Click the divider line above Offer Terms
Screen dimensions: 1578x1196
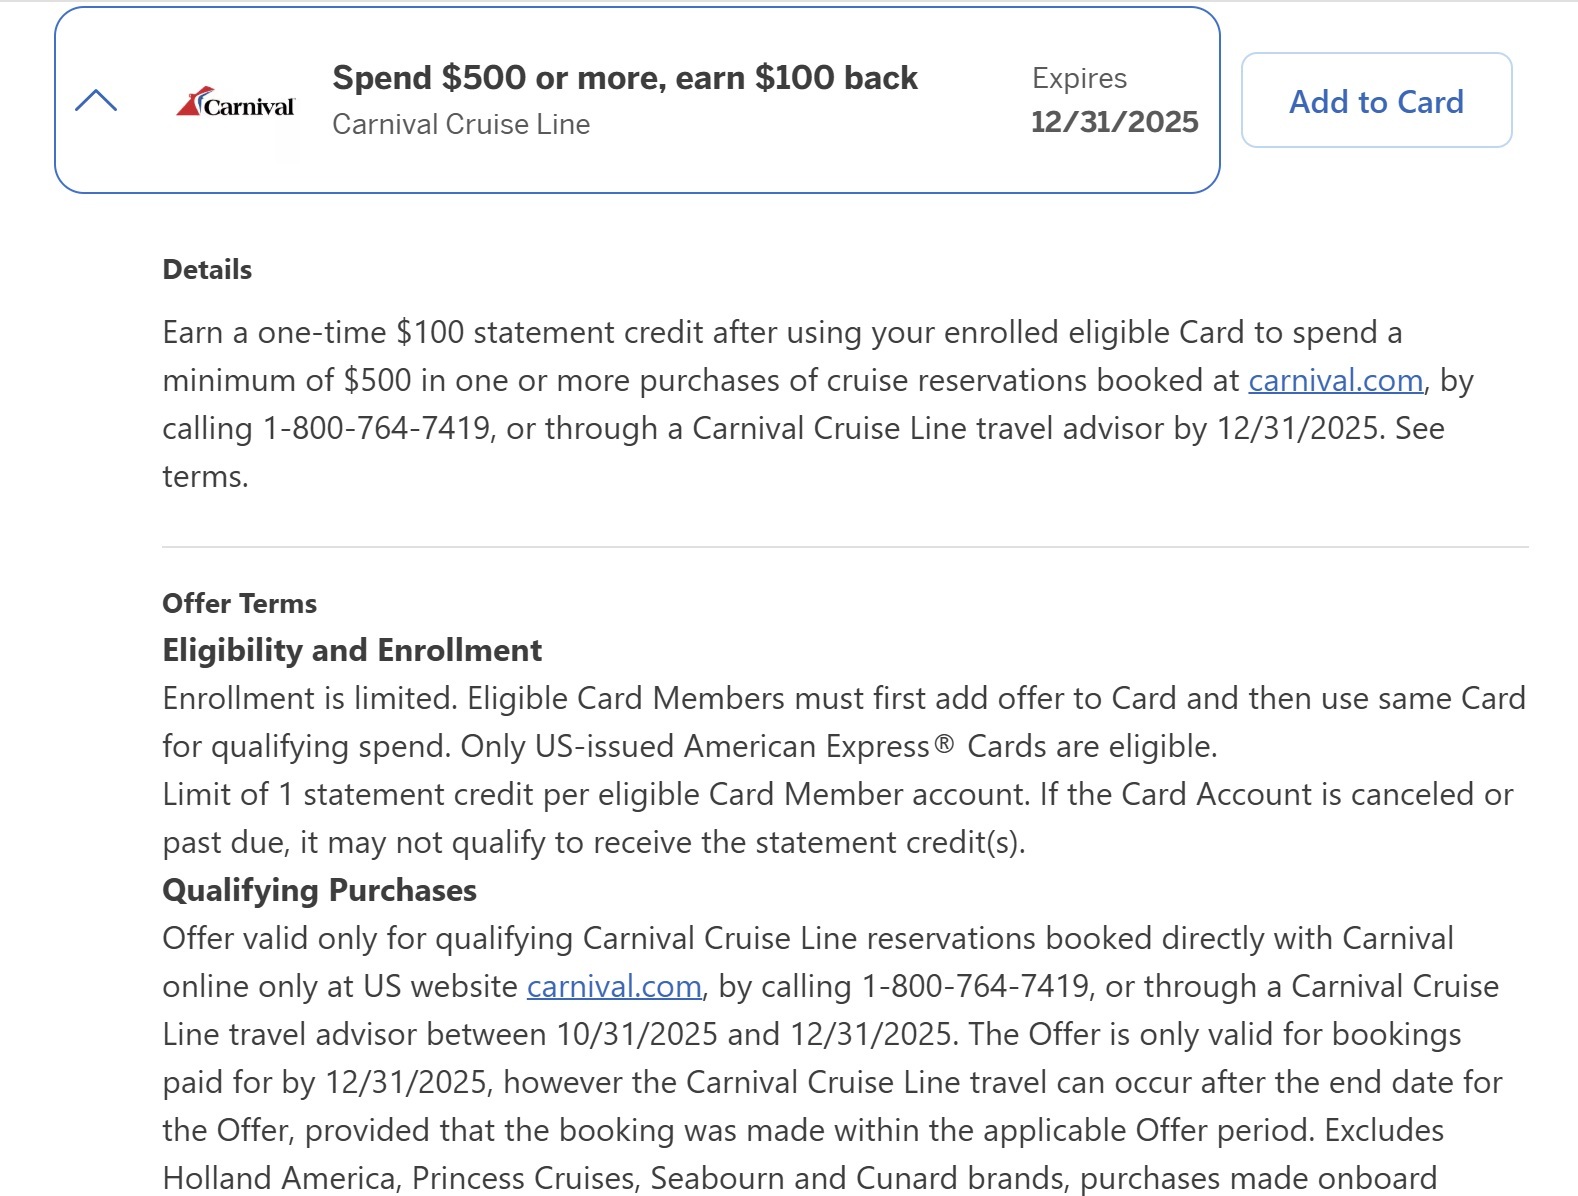[x=845, y=547]
